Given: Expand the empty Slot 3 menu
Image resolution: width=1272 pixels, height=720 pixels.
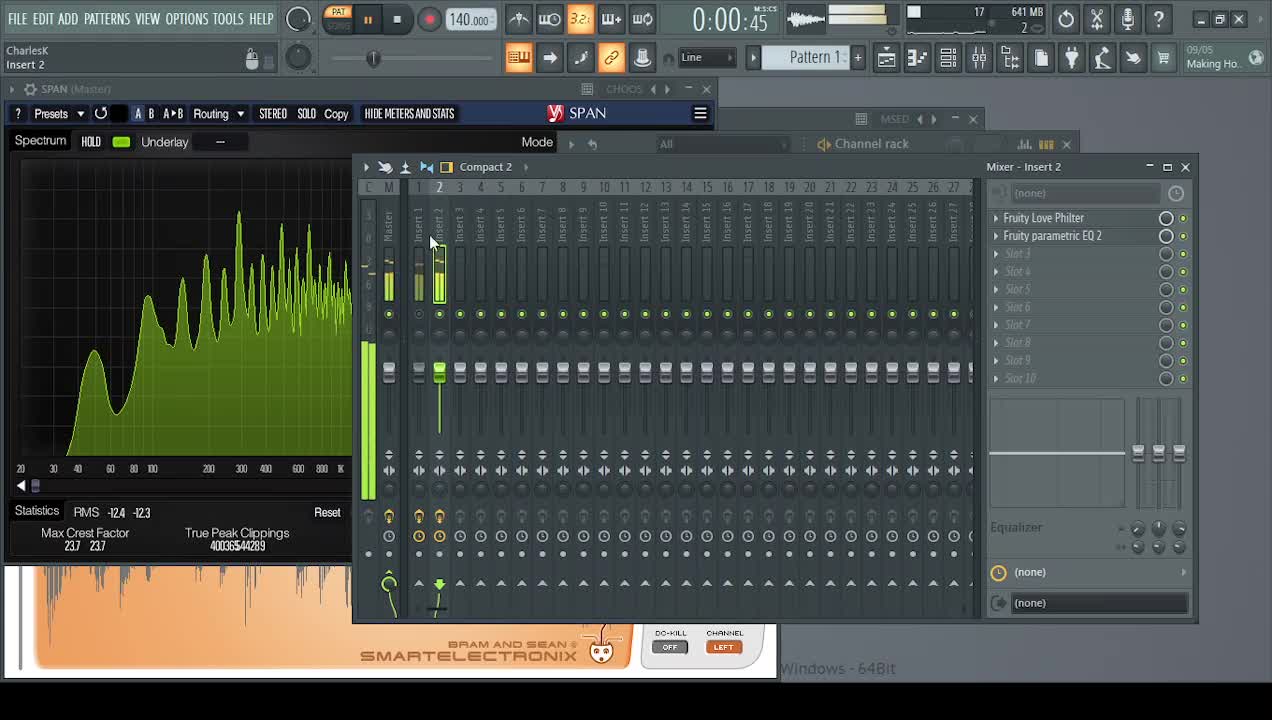Looking at the screenshot, I should point(996,254).
